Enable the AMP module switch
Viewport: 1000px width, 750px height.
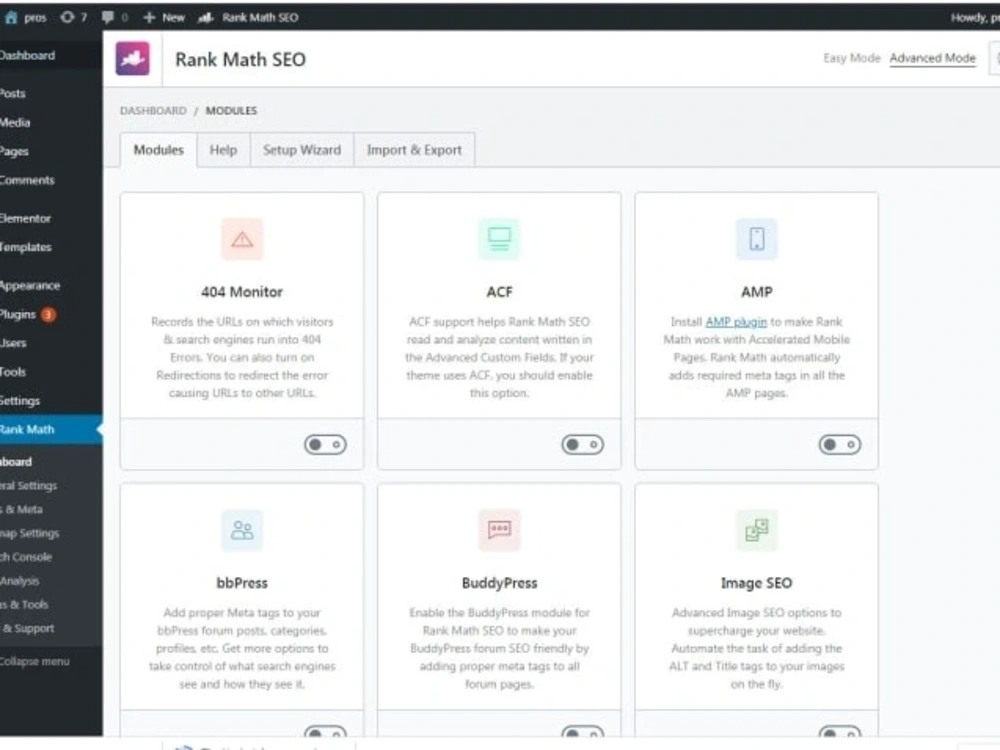840,445
